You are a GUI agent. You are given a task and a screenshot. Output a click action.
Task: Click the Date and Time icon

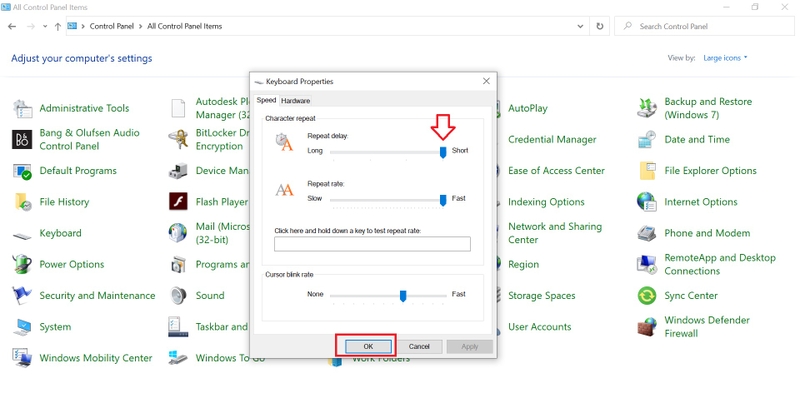click(647, 139)
